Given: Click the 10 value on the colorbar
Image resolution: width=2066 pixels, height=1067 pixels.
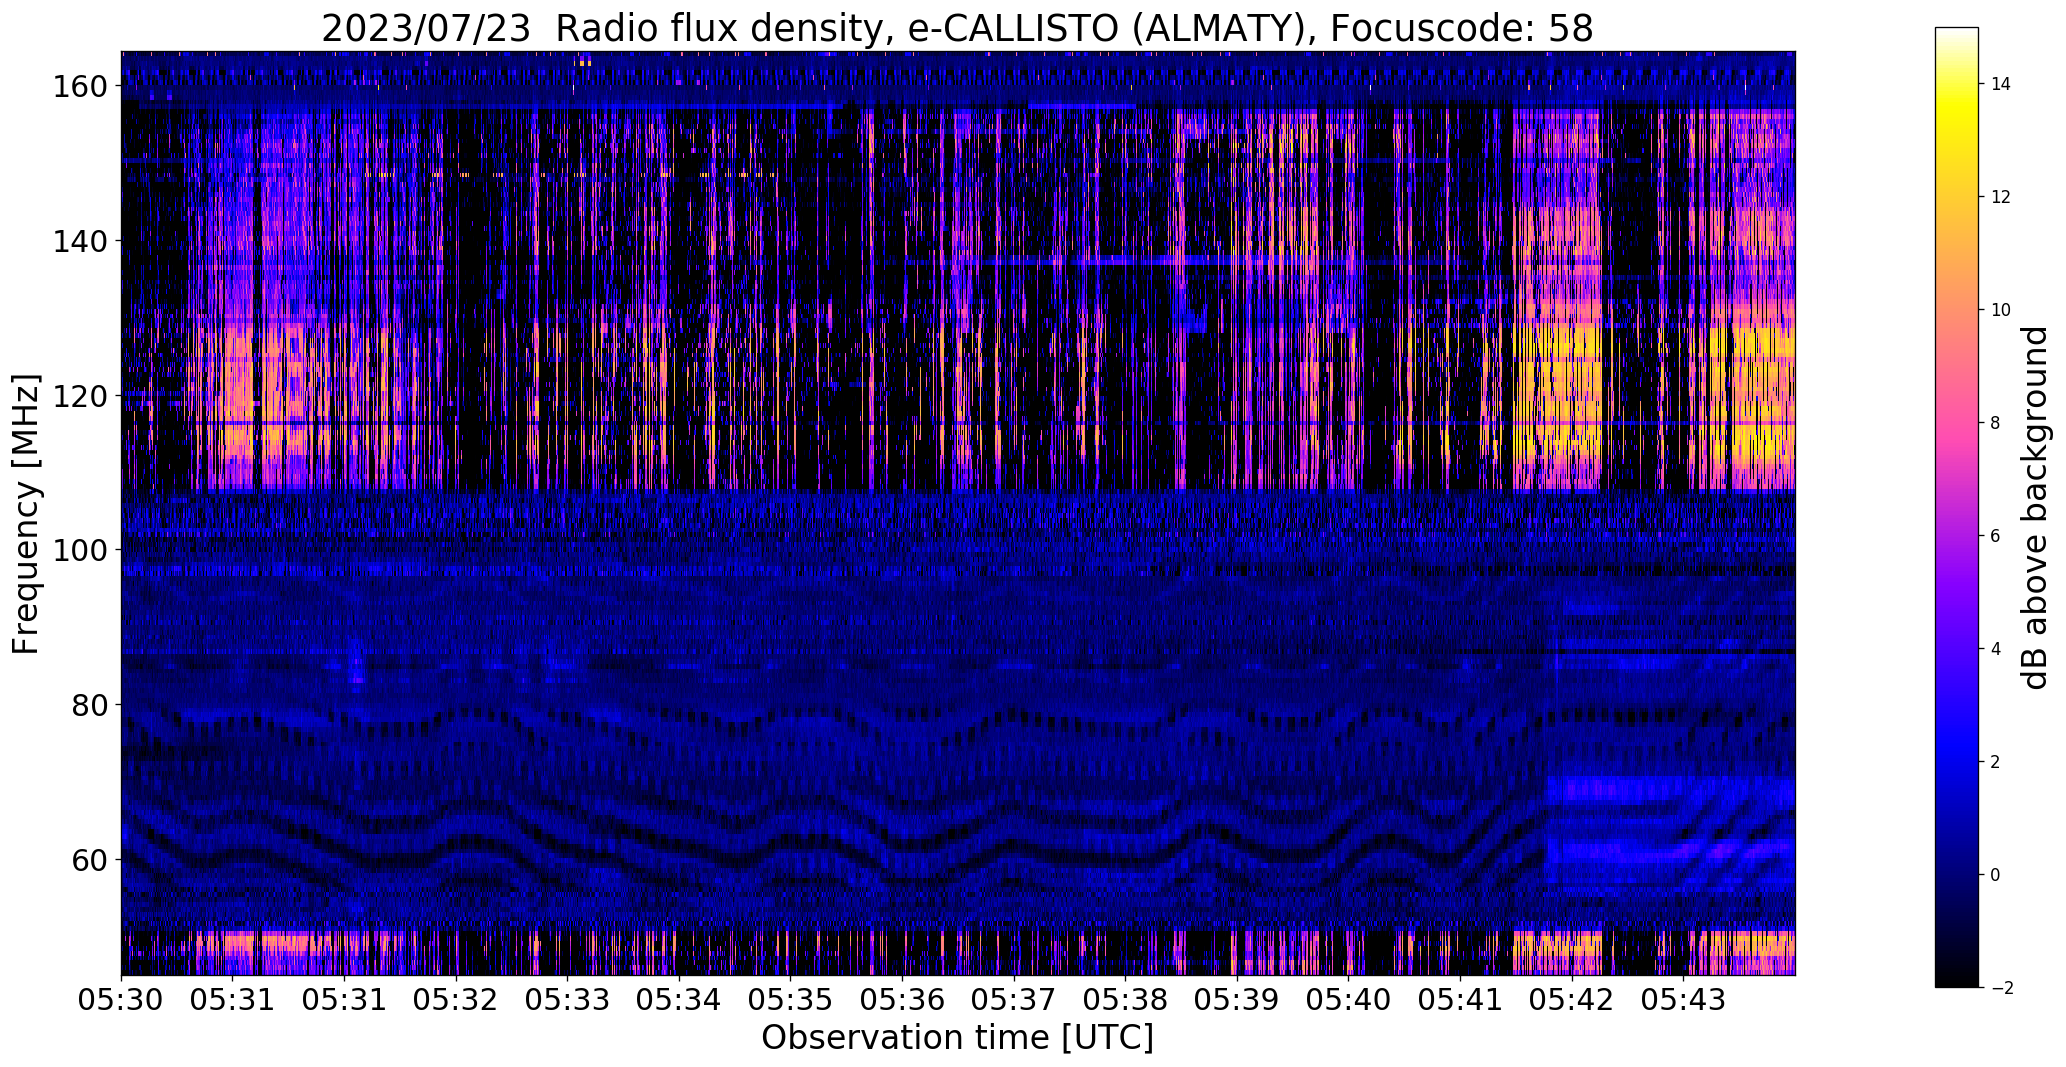Looking at the screenshot, I should 2001,310.
